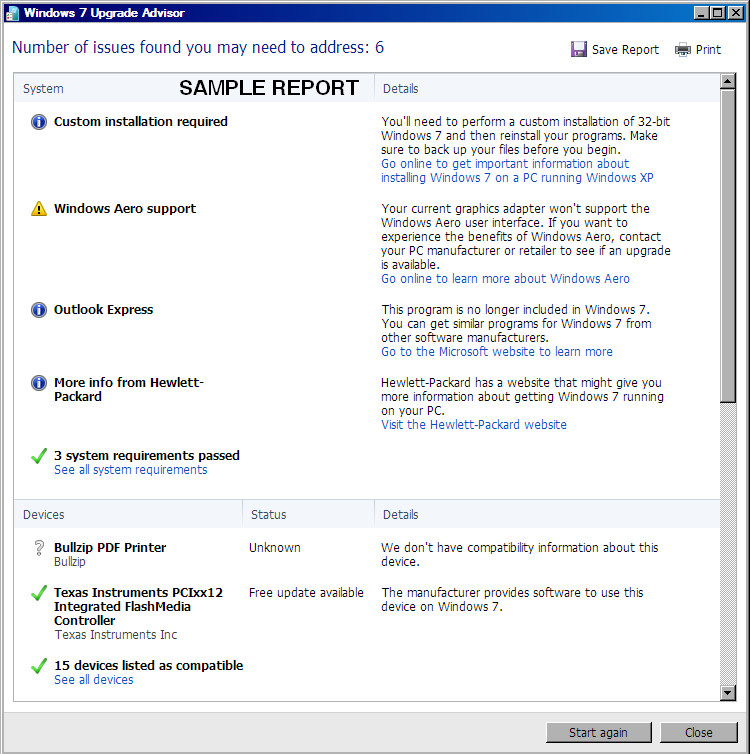
Task: Click the Start again button
Action: tap(599, 732)
